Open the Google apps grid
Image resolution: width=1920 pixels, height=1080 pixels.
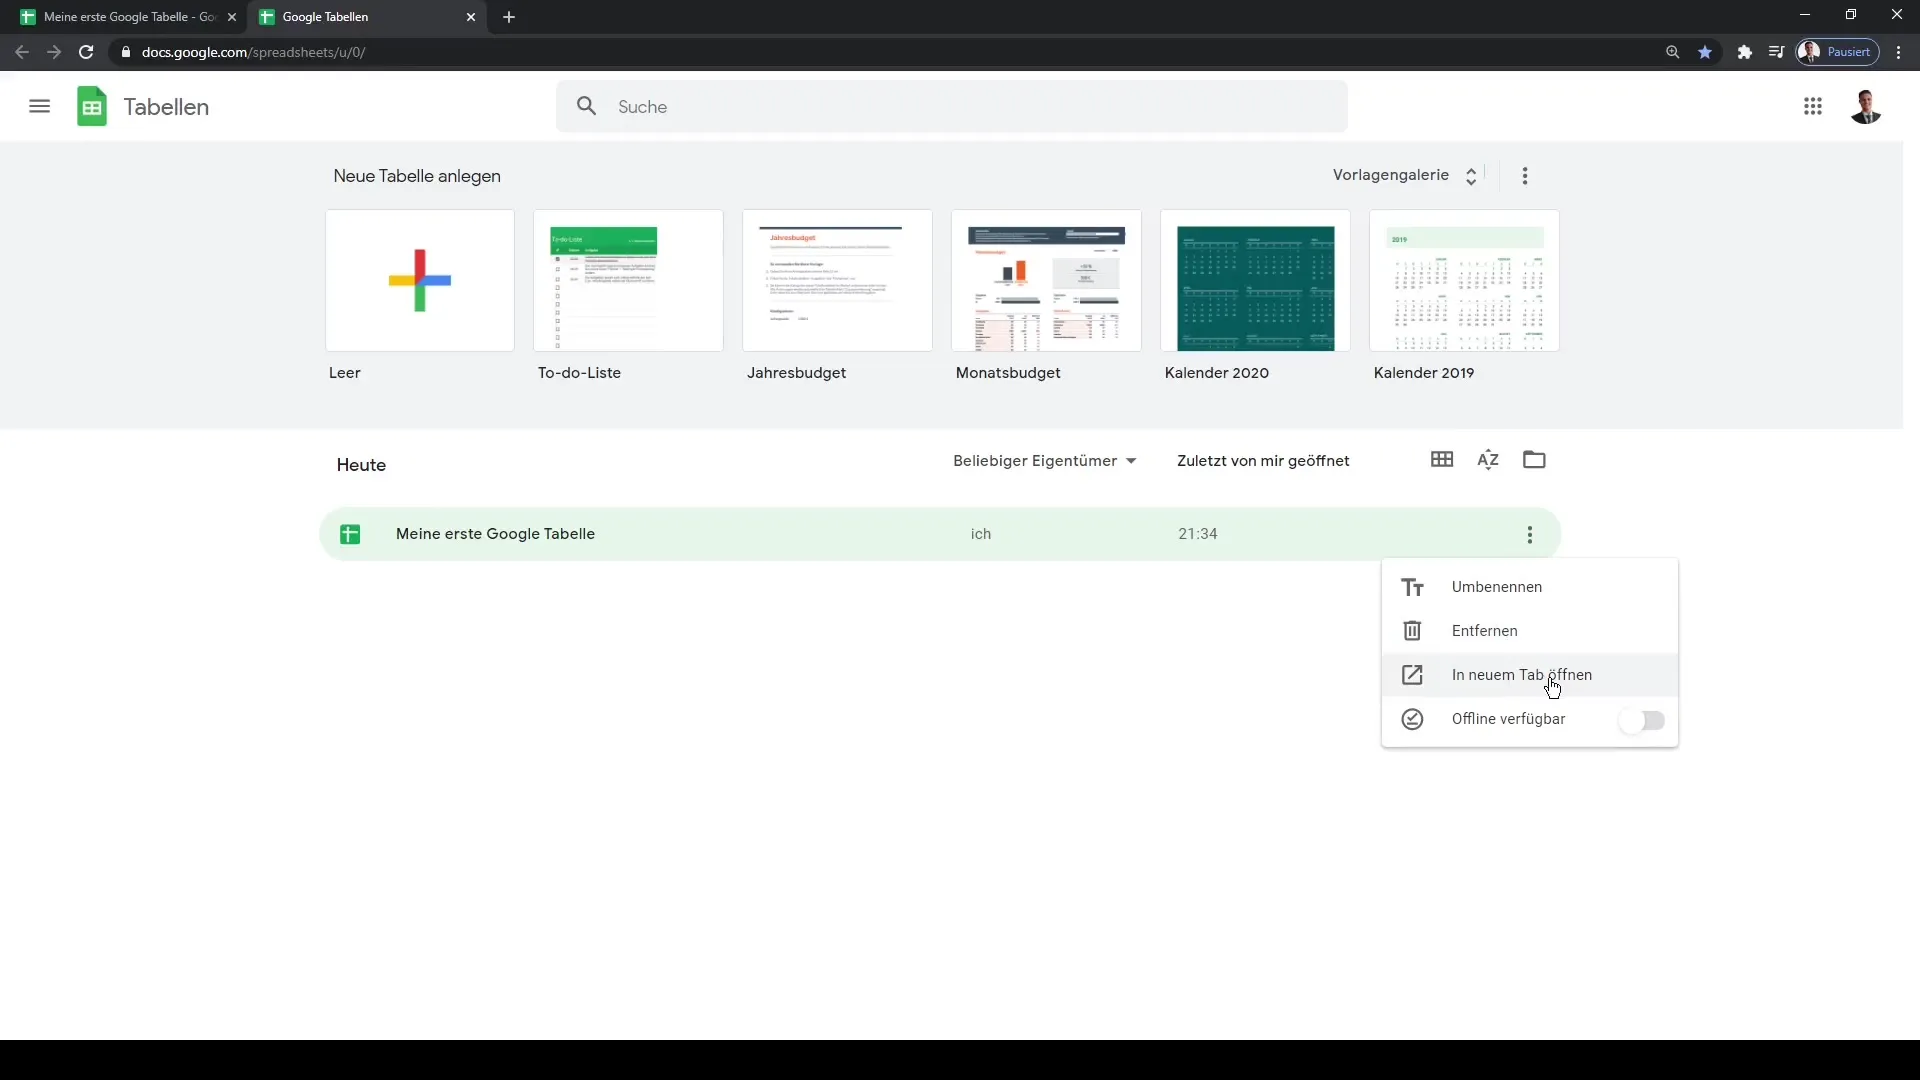(1813, 106)
